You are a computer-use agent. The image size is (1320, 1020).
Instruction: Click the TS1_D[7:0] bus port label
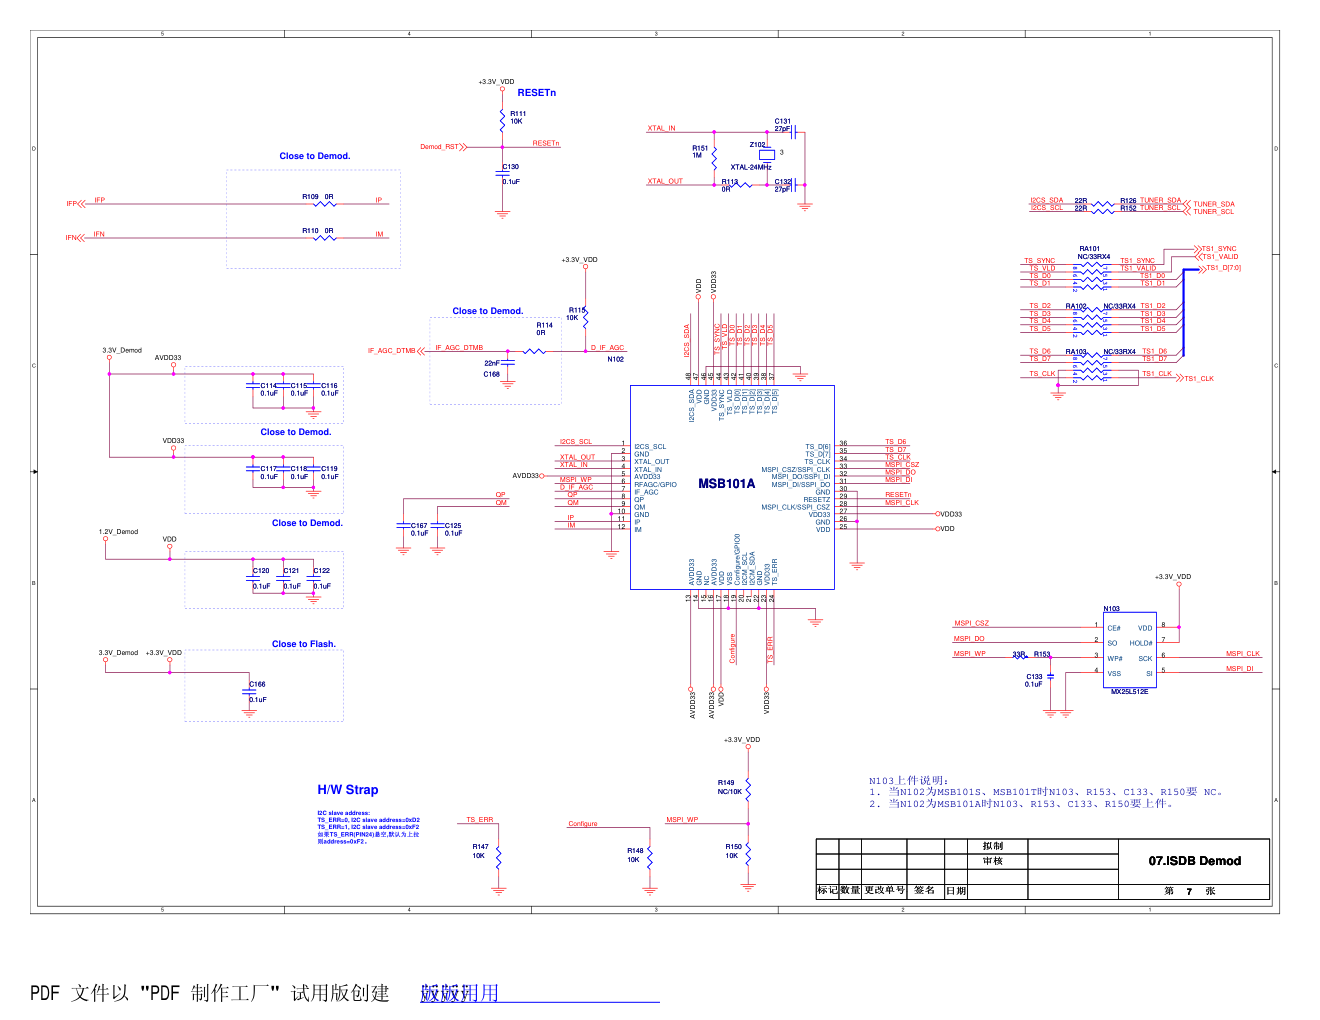point(1223,268)
